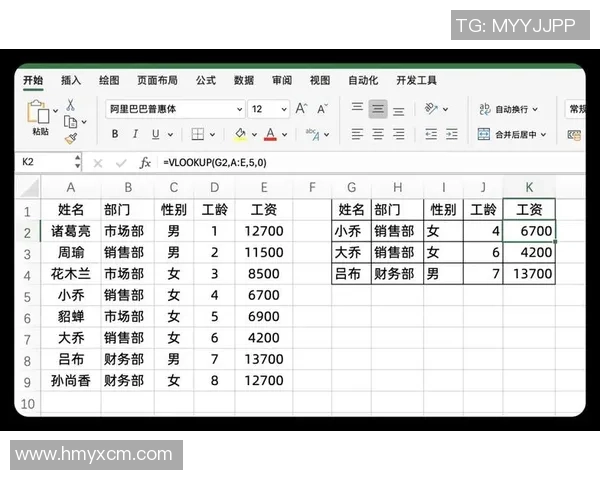The width and height of the screenshot is (600, 480).
Task: Switch to the 公式 tab
Action: click(206, 80)
